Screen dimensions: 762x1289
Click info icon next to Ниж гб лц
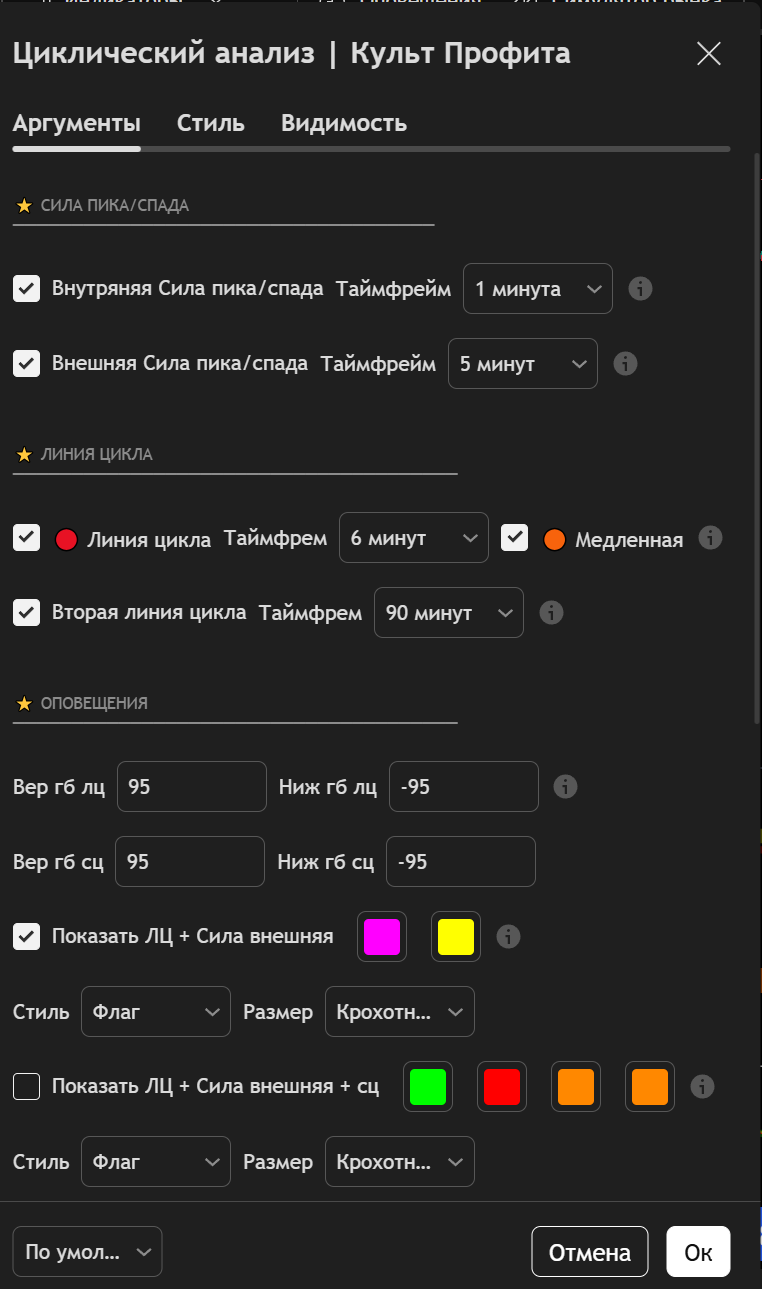565,786
